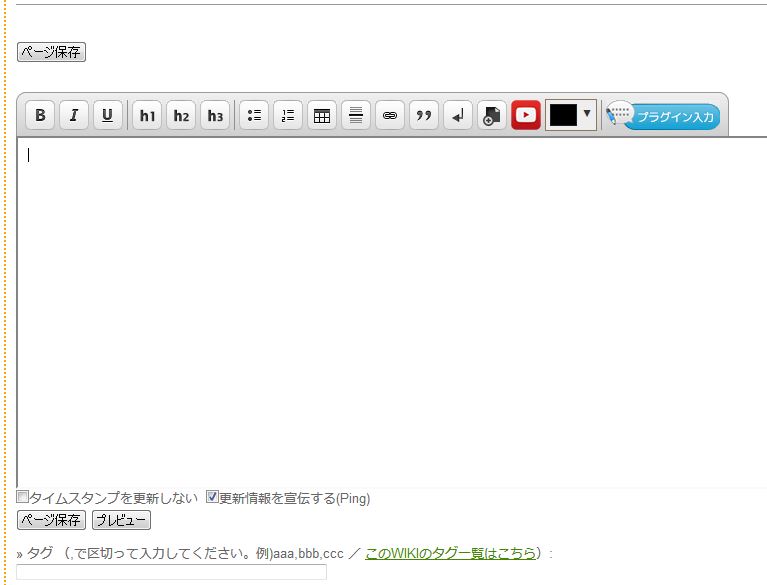Screen dimensions: 767x585
Task: Apply italic formatting
Action: tap(74, 115)
